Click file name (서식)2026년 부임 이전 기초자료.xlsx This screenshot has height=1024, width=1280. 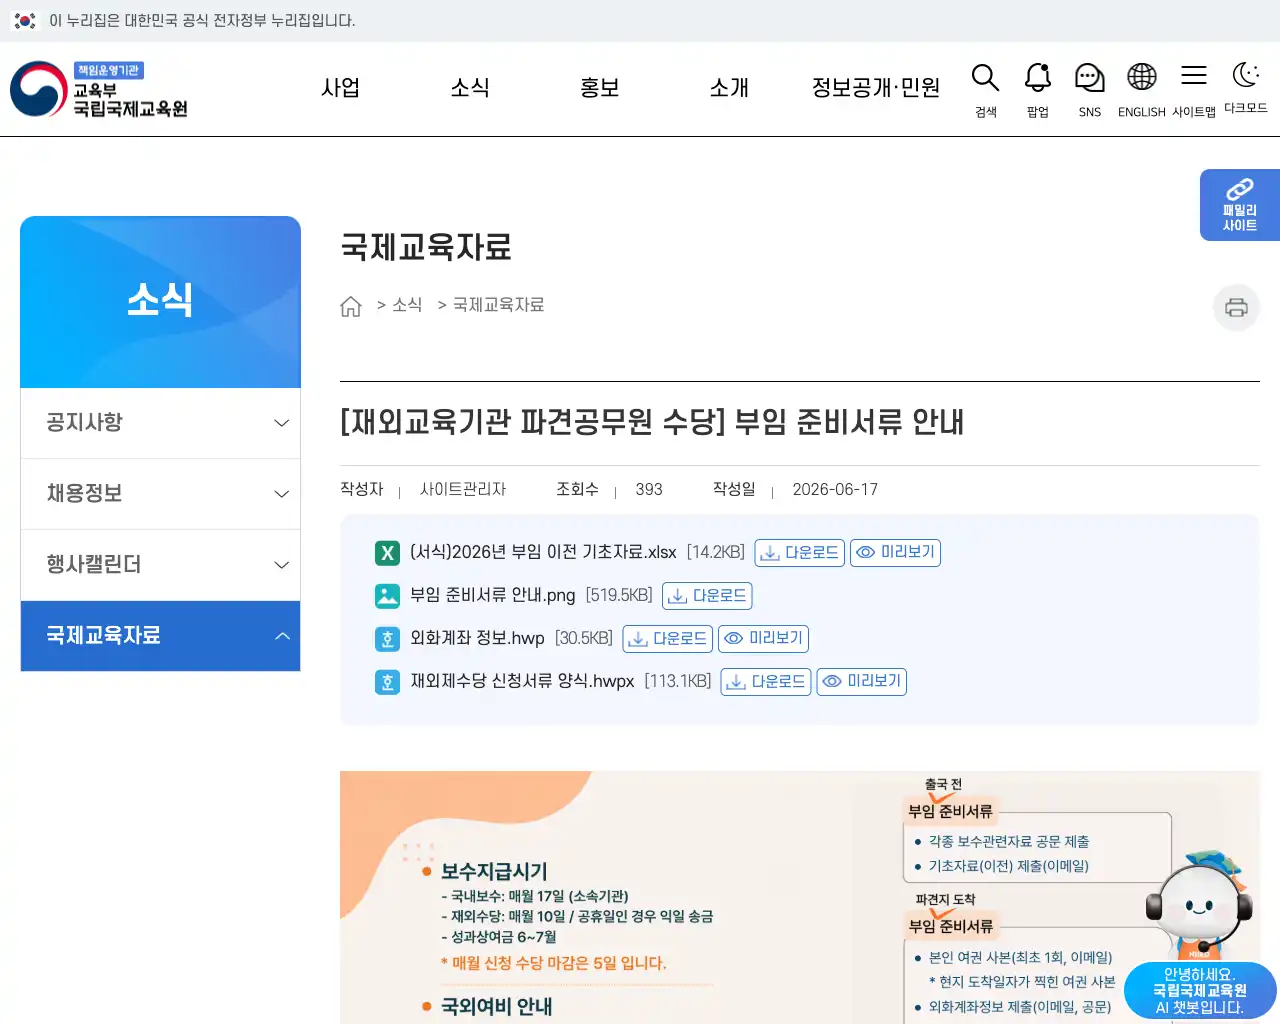click(543, 553)
